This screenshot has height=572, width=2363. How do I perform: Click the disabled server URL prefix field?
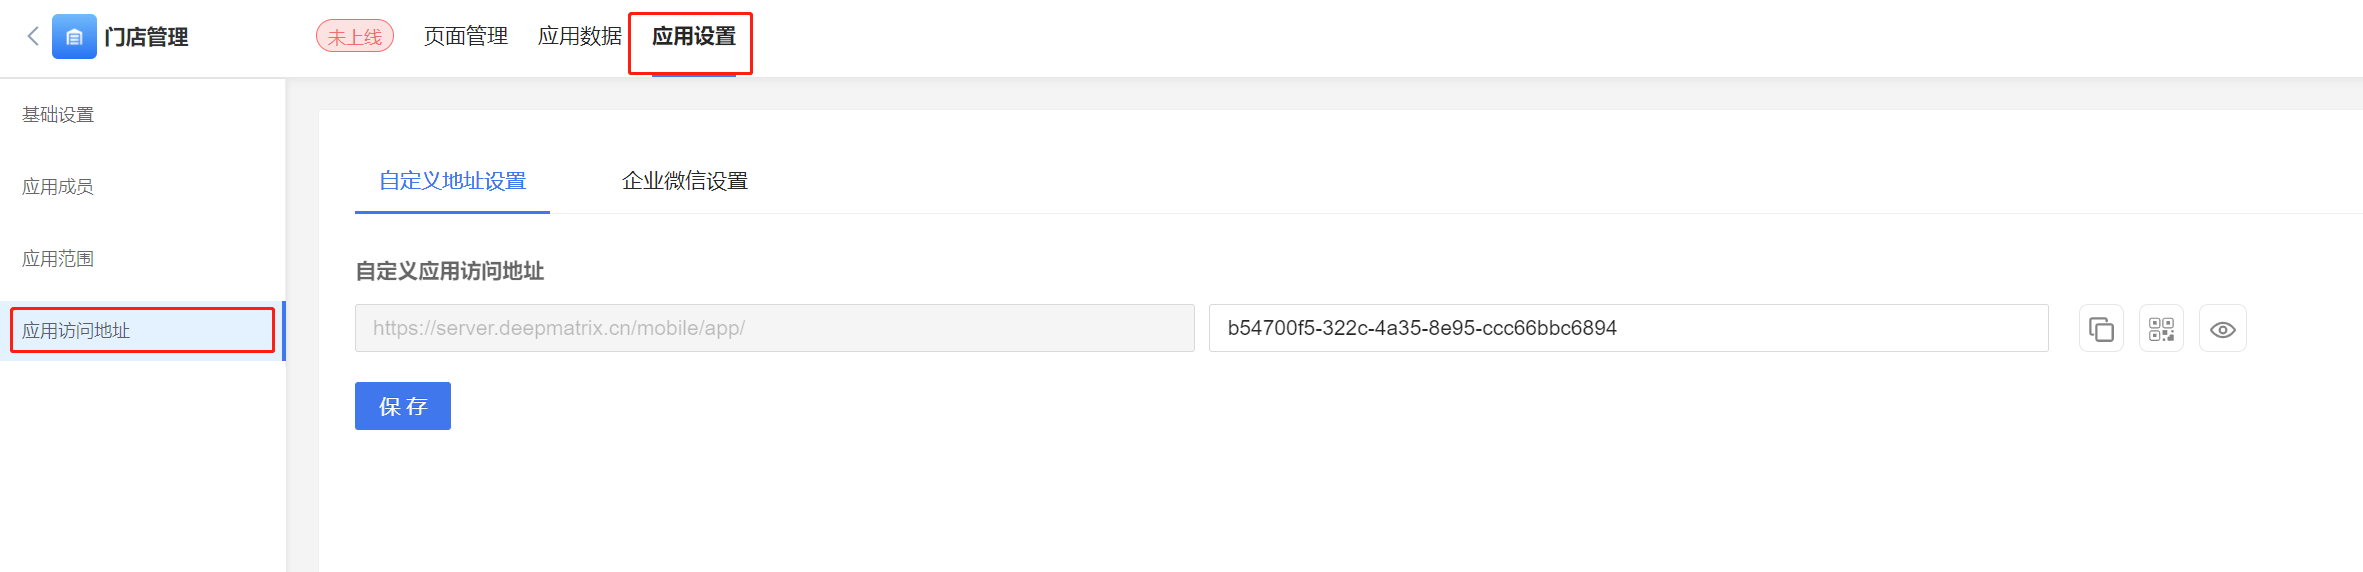775,328
